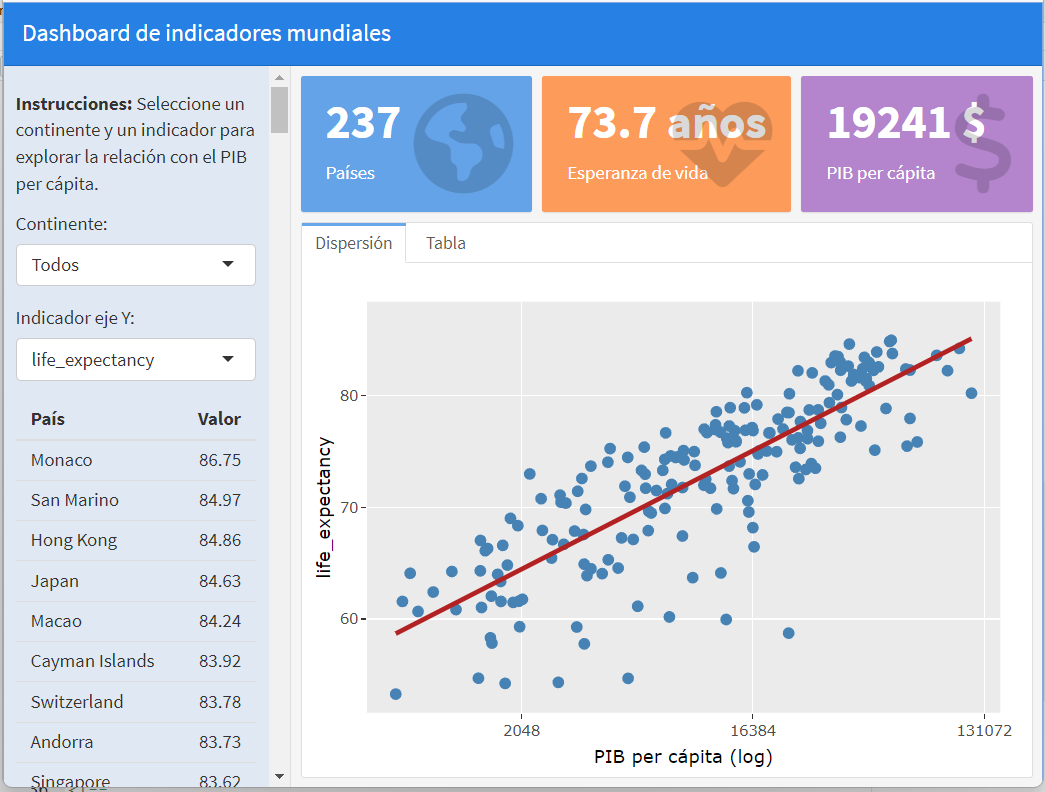Select the Dispersión tab
Viewport: 1045px width, 792px height.
pos(354,243)
